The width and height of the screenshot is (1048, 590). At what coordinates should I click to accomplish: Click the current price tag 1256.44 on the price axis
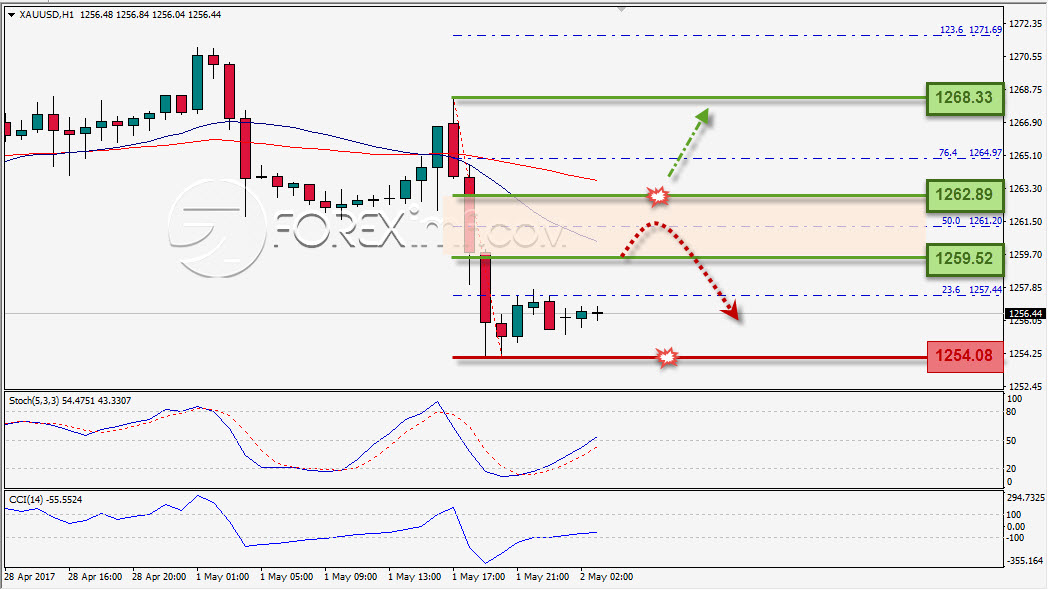coord(1025,313)
